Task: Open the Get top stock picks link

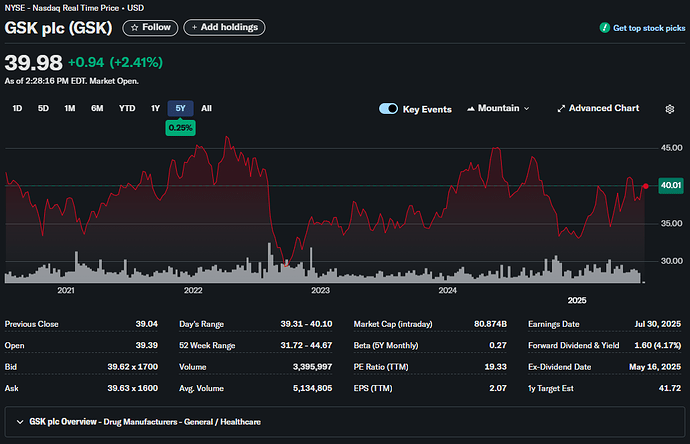Action: click(x=649, y=28)
